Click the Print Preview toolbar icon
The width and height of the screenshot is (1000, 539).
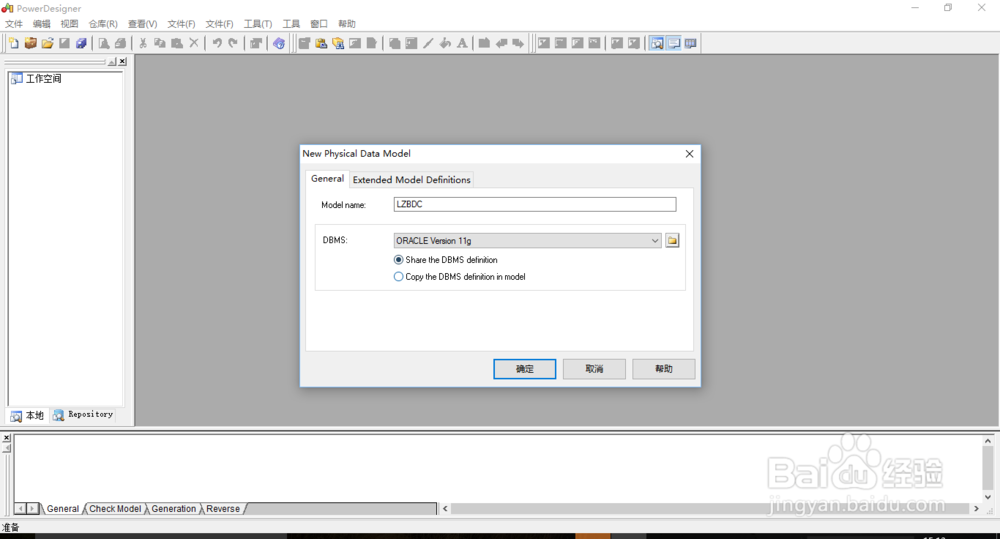coord(103,43)
